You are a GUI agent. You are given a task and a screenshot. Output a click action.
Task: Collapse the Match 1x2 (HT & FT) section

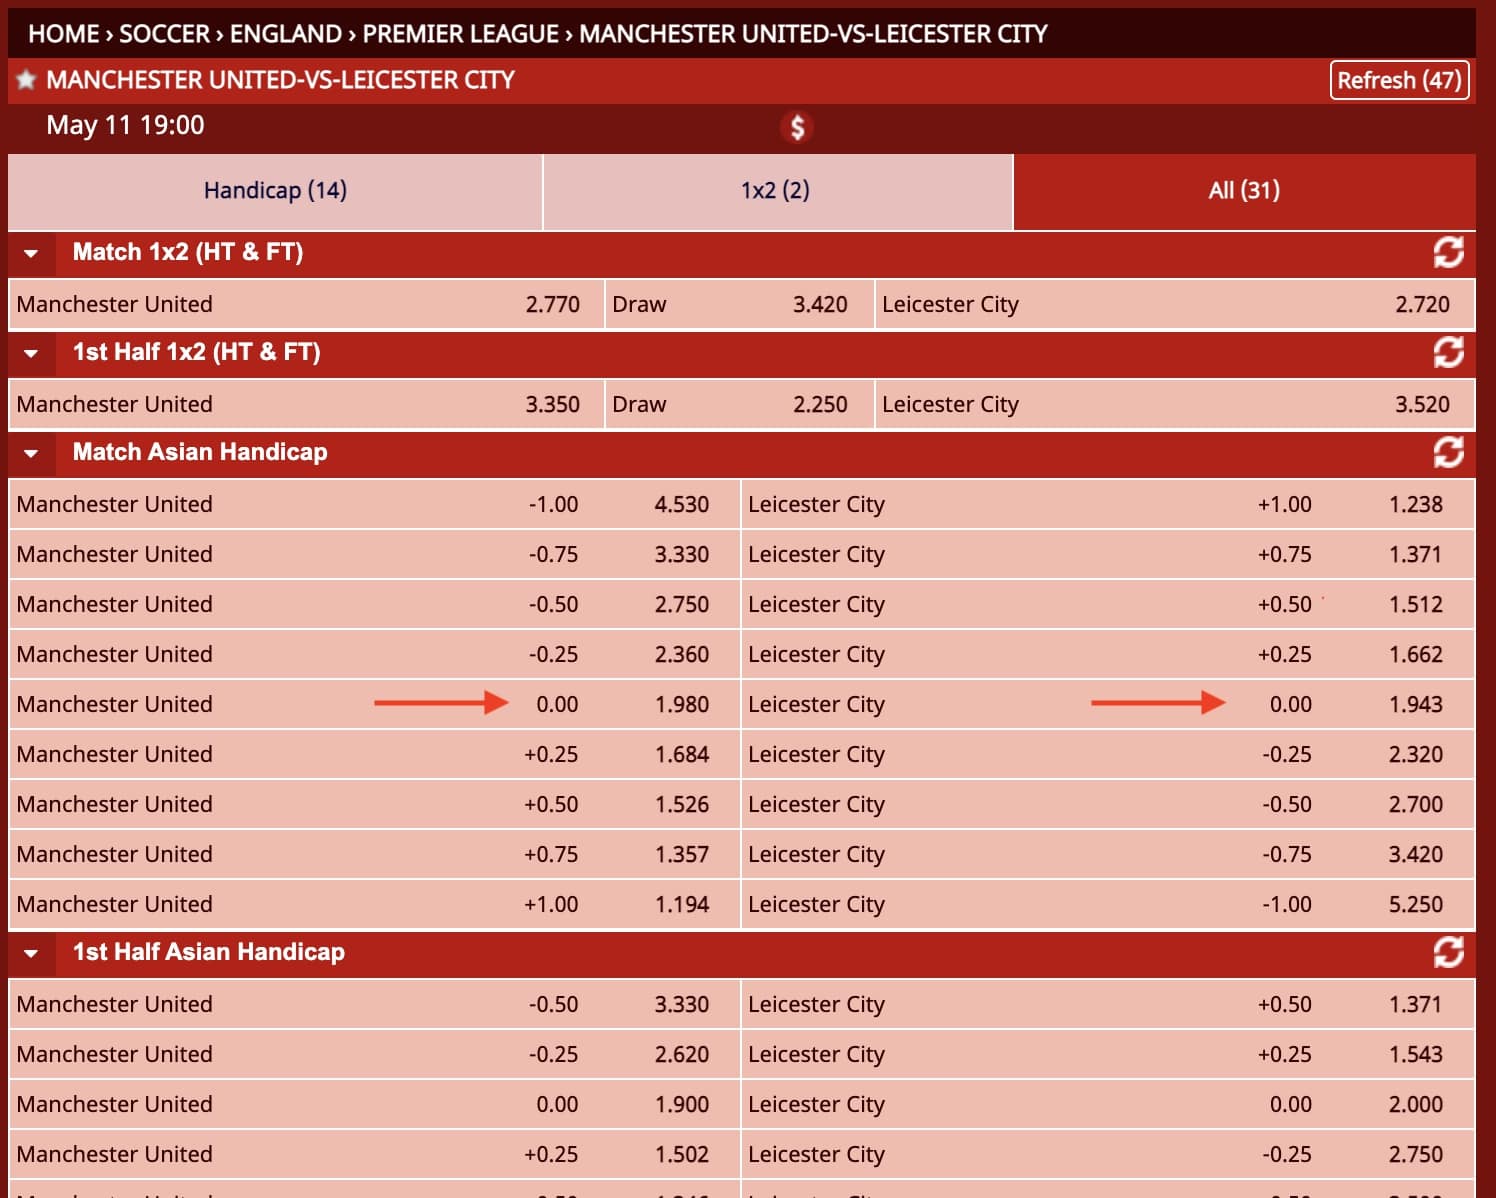pos(31,253)
